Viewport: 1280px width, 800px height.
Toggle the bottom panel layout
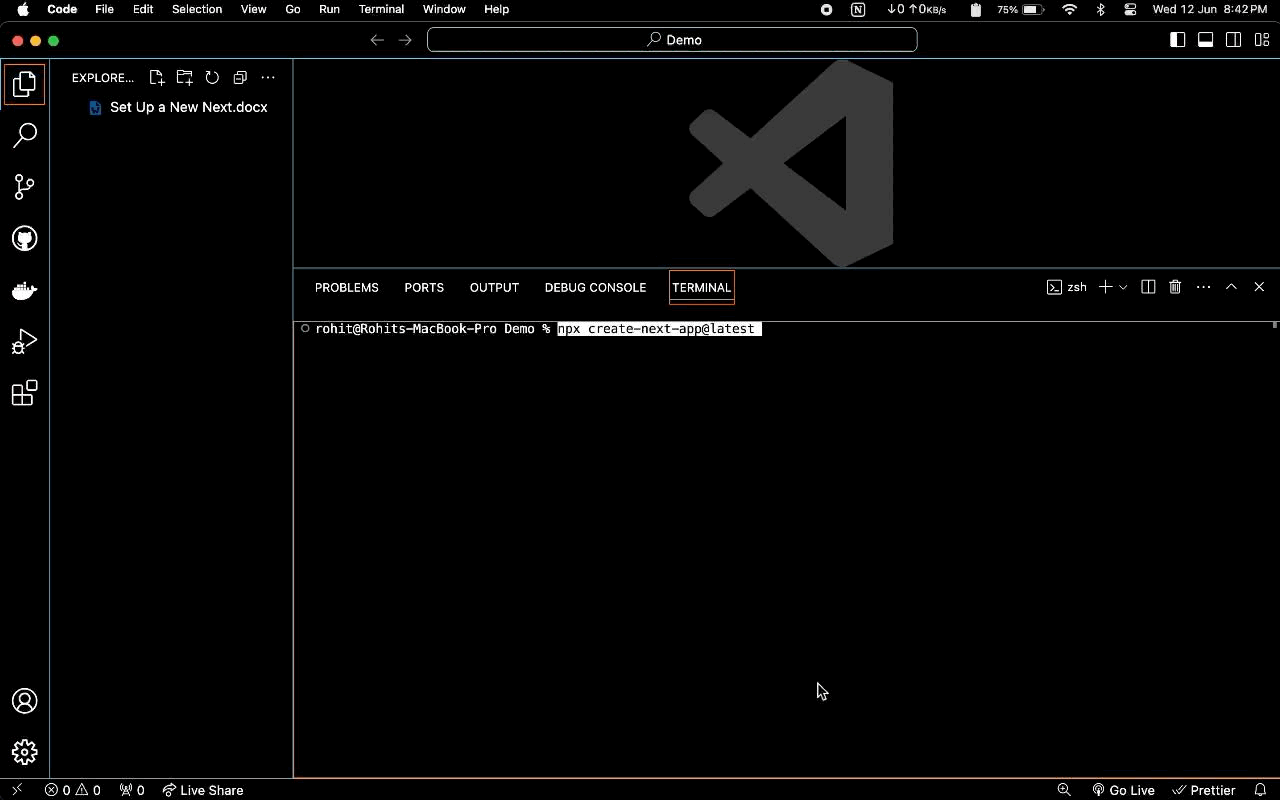point(1206,40)
